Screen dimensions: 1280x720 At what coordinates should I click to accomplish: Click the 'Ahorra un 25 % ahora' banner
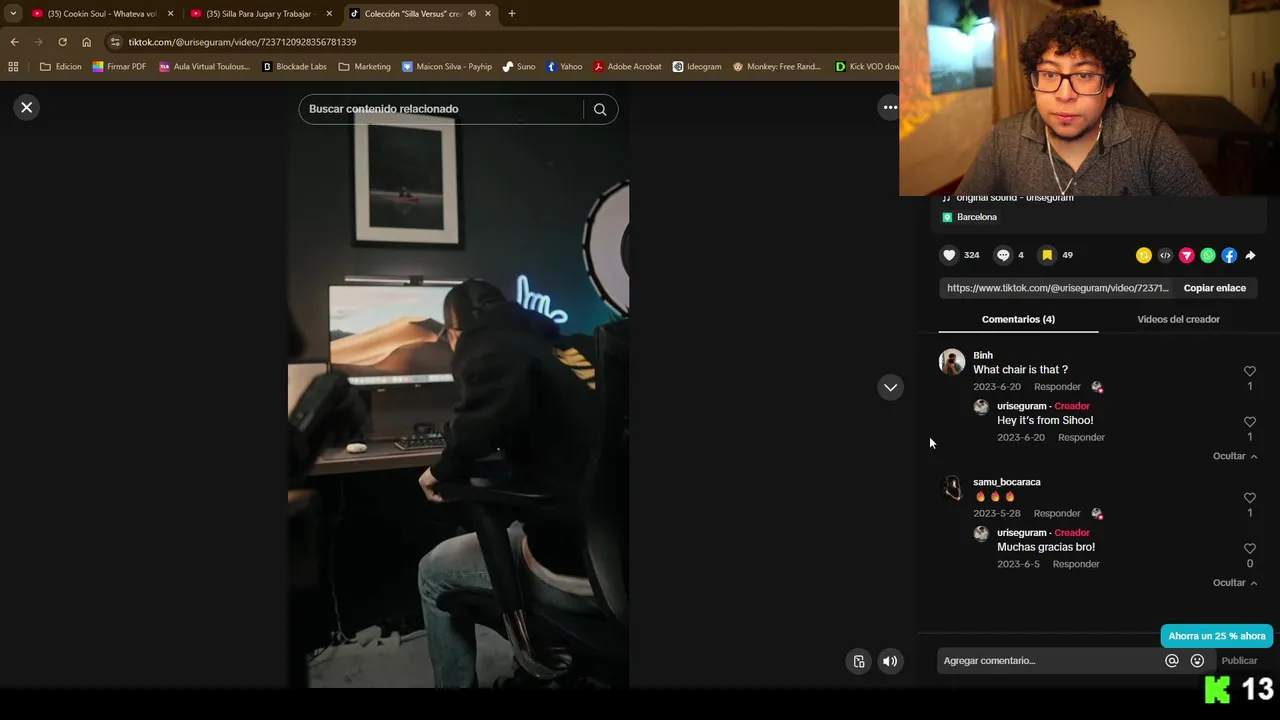click(x=1217, y=636)
